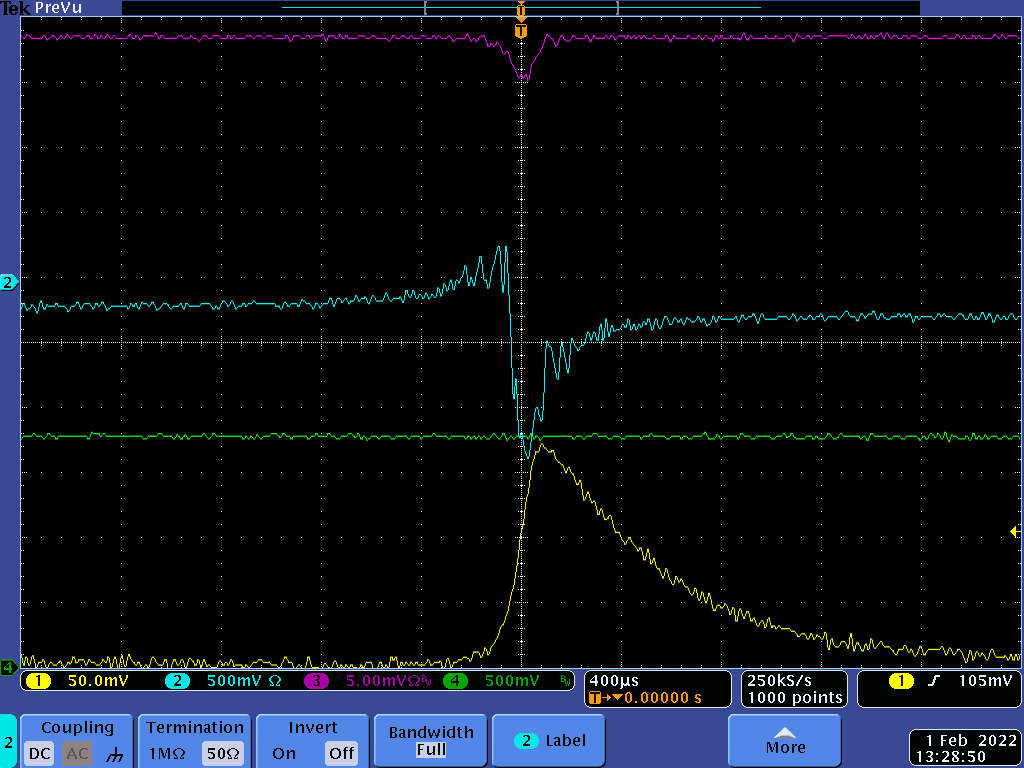This screenshot has height=768, width=1024.
Task: Expand the More menu
Action: [x=785, y=741]
